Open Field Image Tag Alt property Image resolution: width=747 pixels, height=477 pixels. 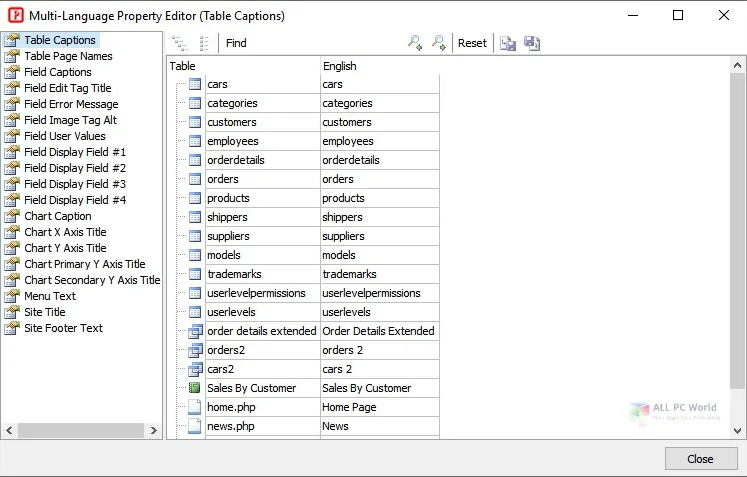(71, 120)
